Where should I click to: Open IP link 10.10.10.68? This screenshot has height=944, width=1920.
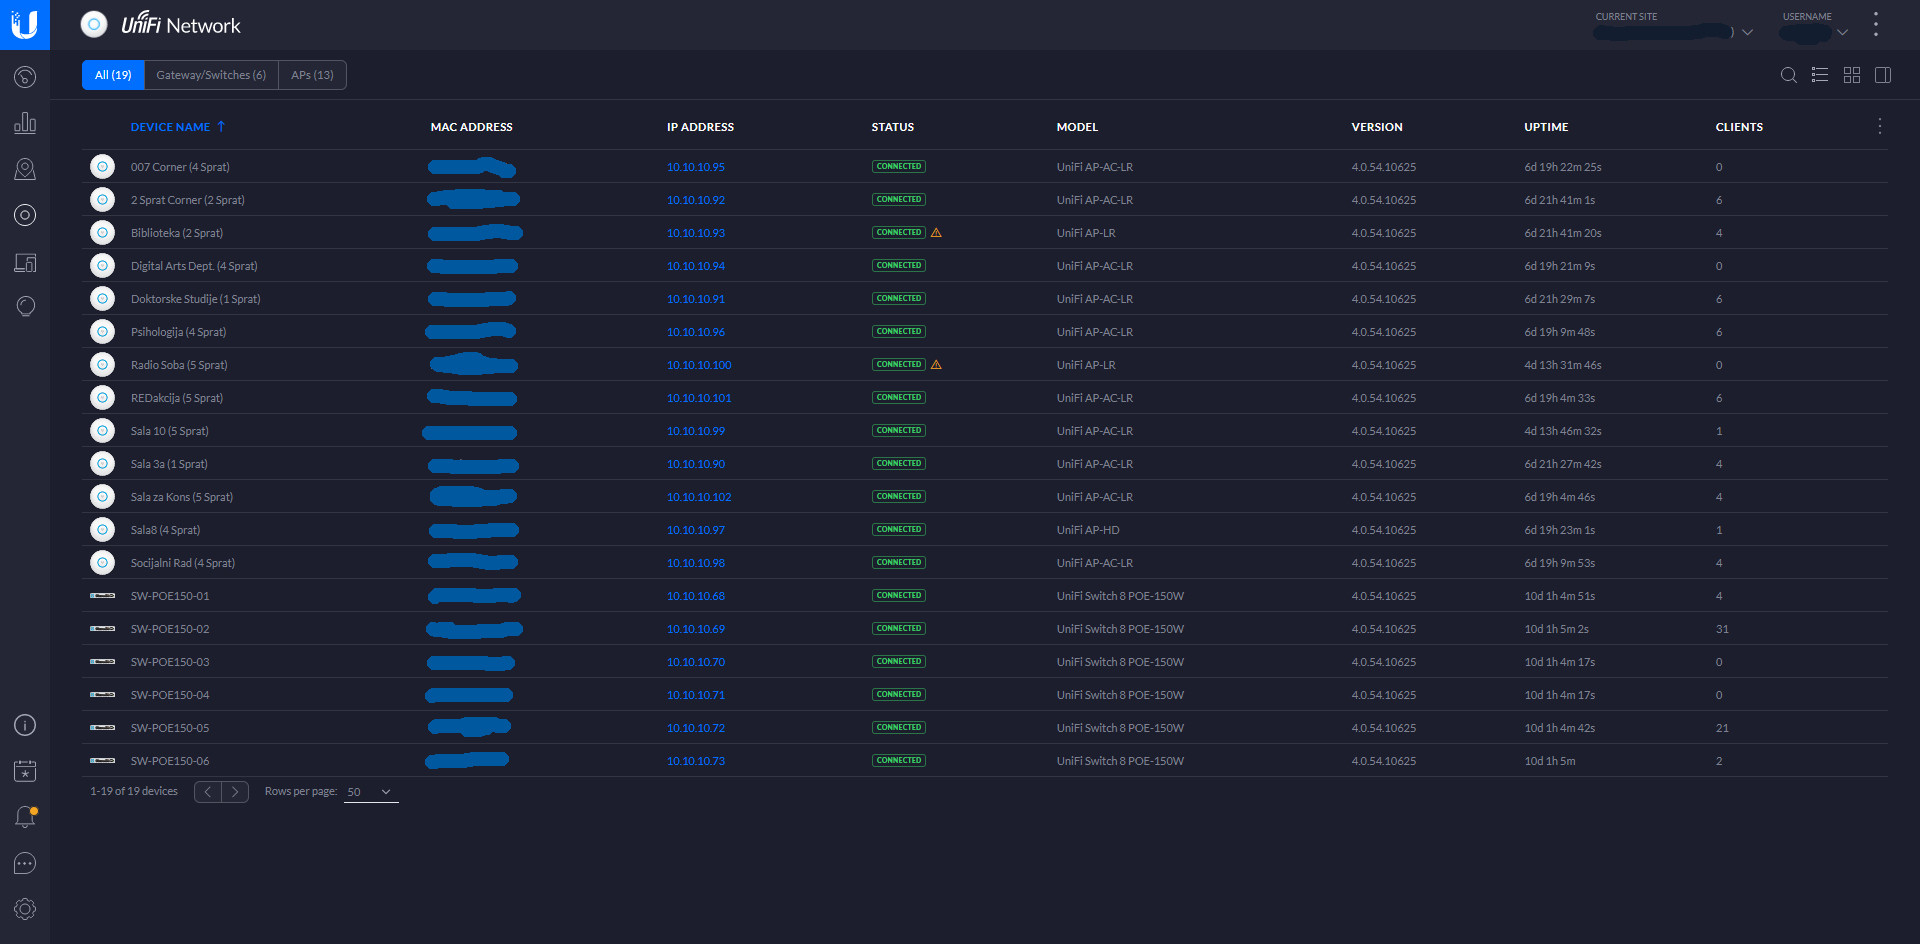click(696, 596)
